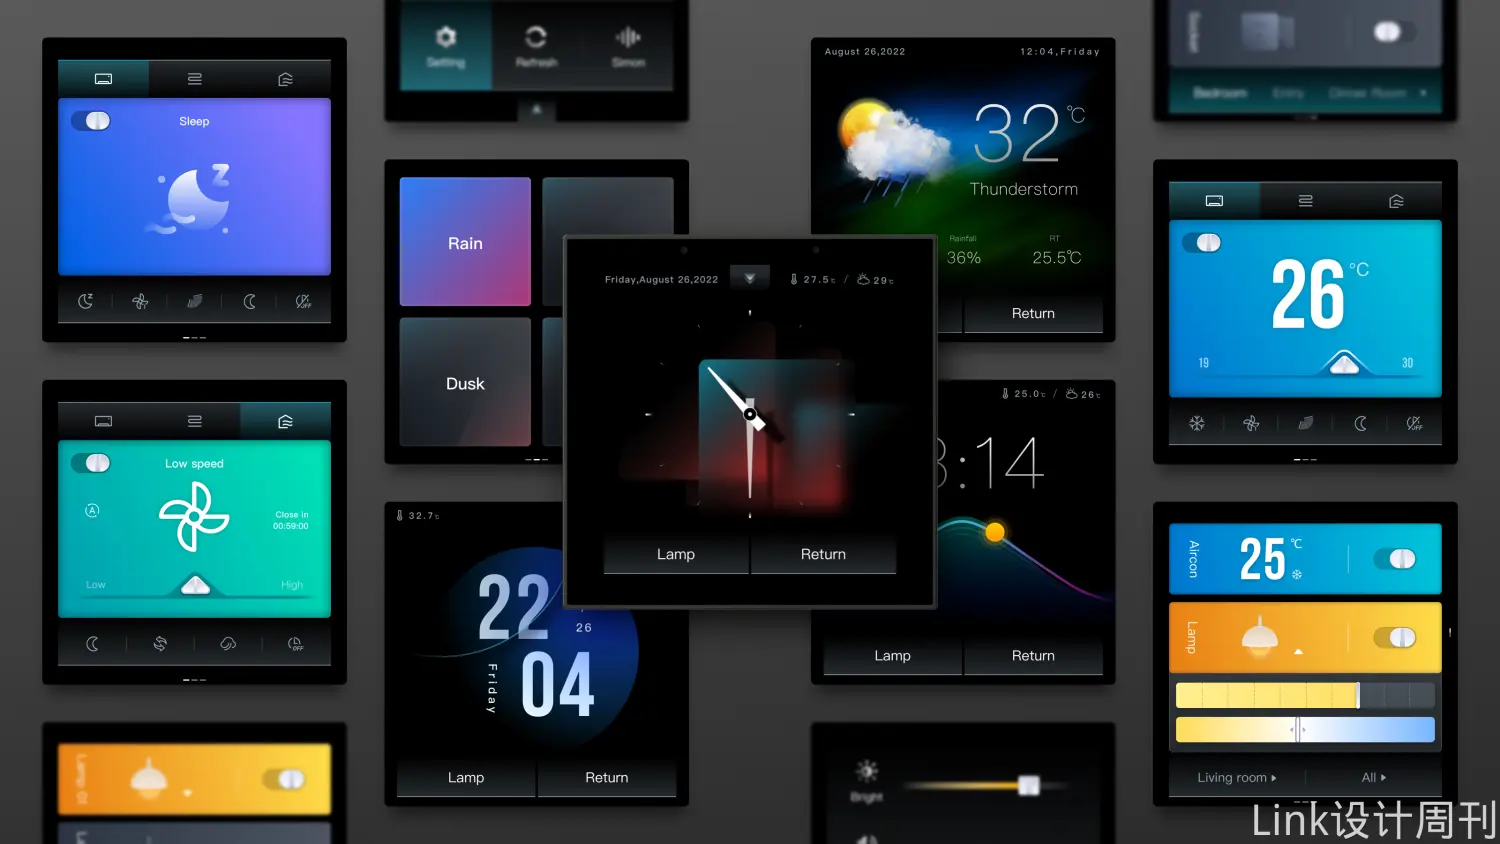Click the Setting gear icon
The image size is (1500, 844).
(x=446, y=38)
